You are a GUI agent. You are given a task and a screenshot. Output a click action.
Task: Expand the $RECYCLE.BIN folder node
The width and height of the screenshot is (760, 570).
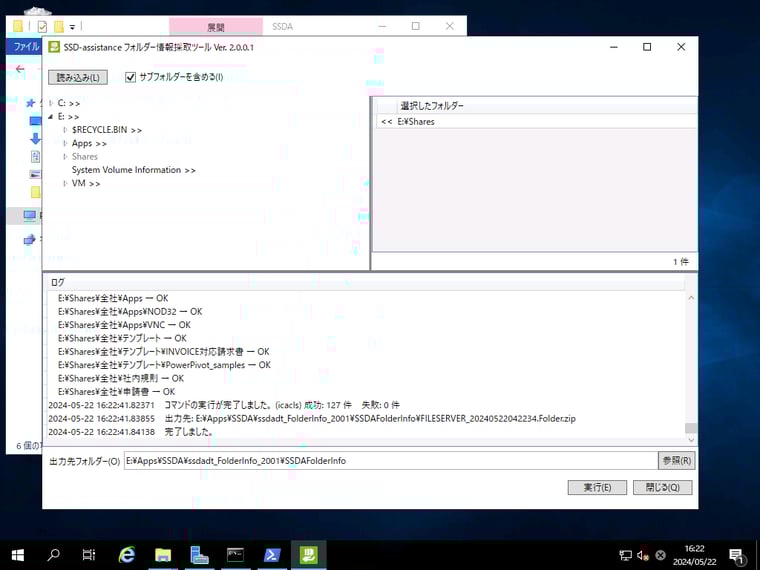click(65, 130)
